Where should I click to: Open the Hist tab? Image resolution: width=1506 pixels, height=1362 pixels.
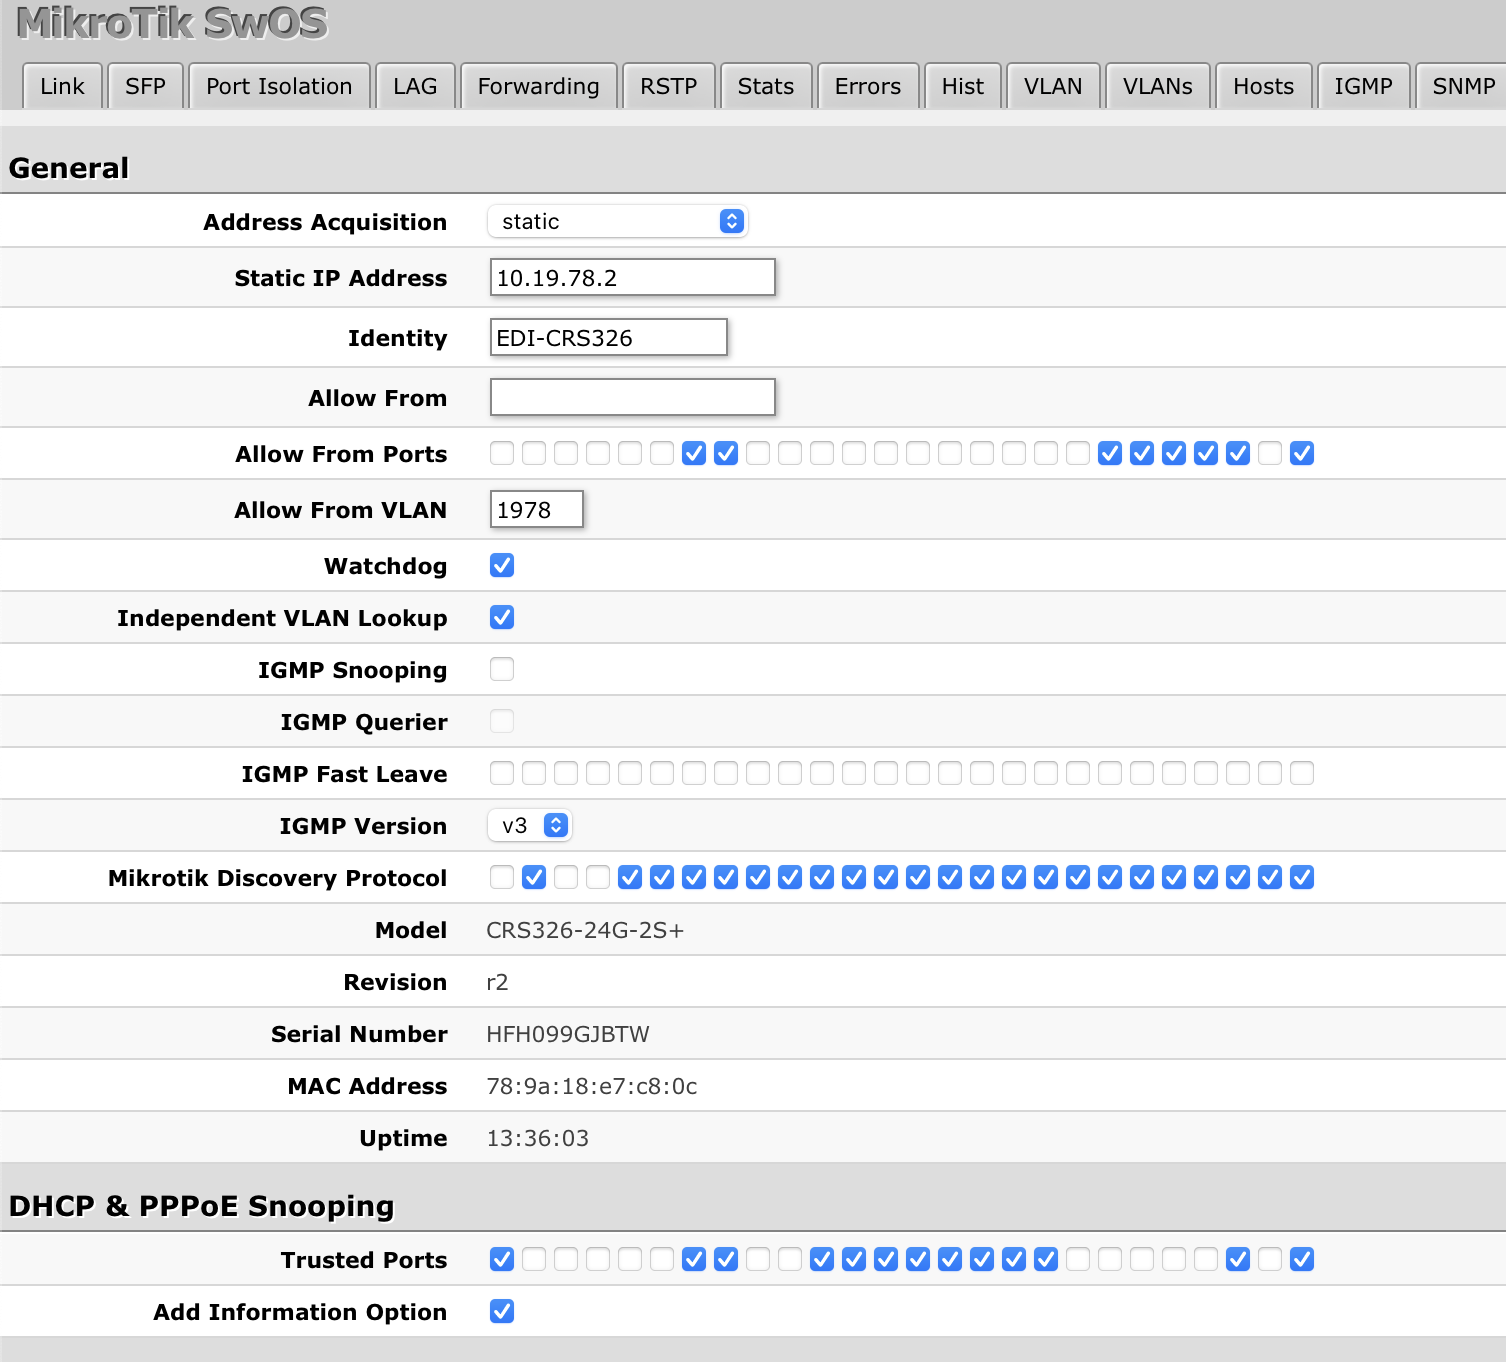click(962, 86)
